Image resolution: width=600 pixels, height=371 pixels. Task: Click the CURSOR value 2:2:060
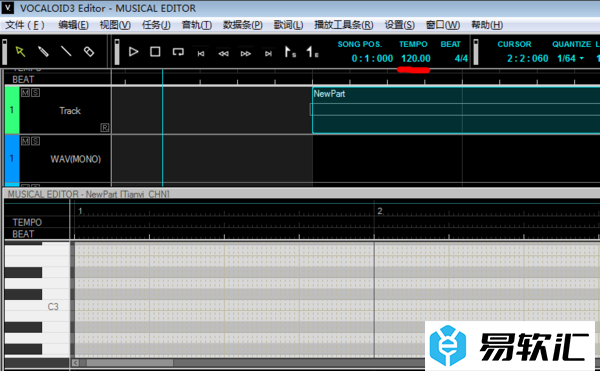(528, 59)
